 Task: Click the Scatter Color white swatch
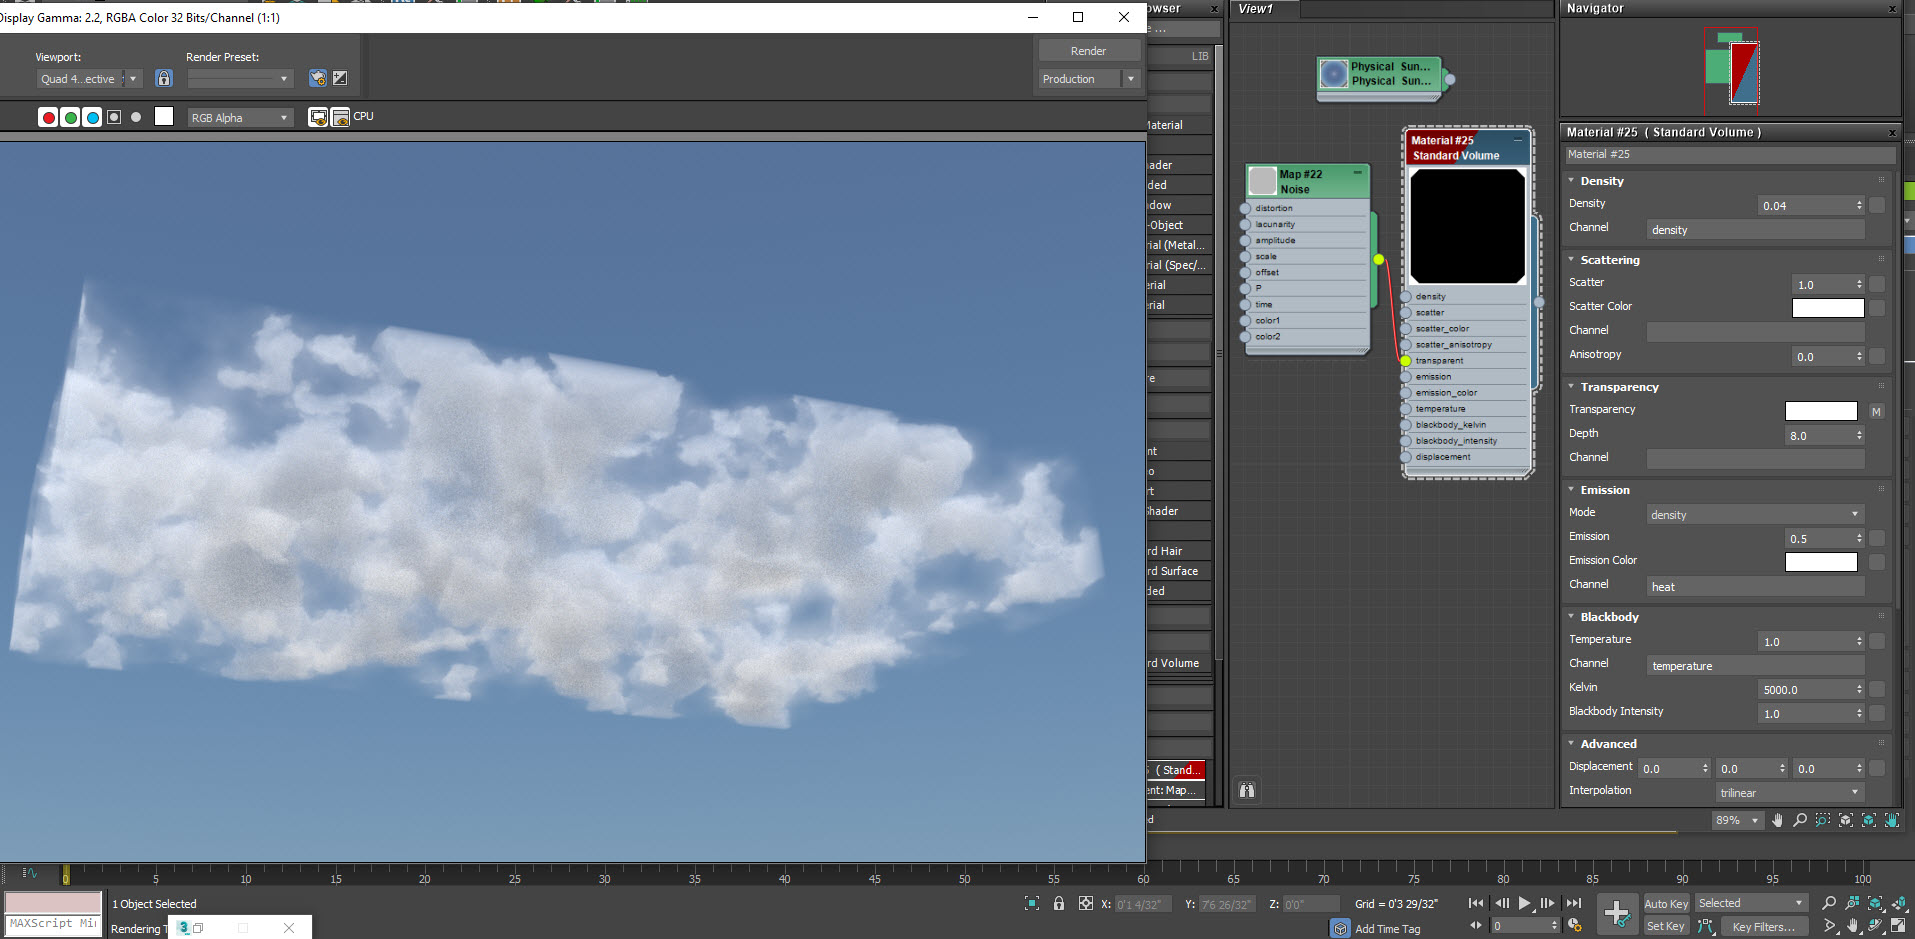(1828, 307)
